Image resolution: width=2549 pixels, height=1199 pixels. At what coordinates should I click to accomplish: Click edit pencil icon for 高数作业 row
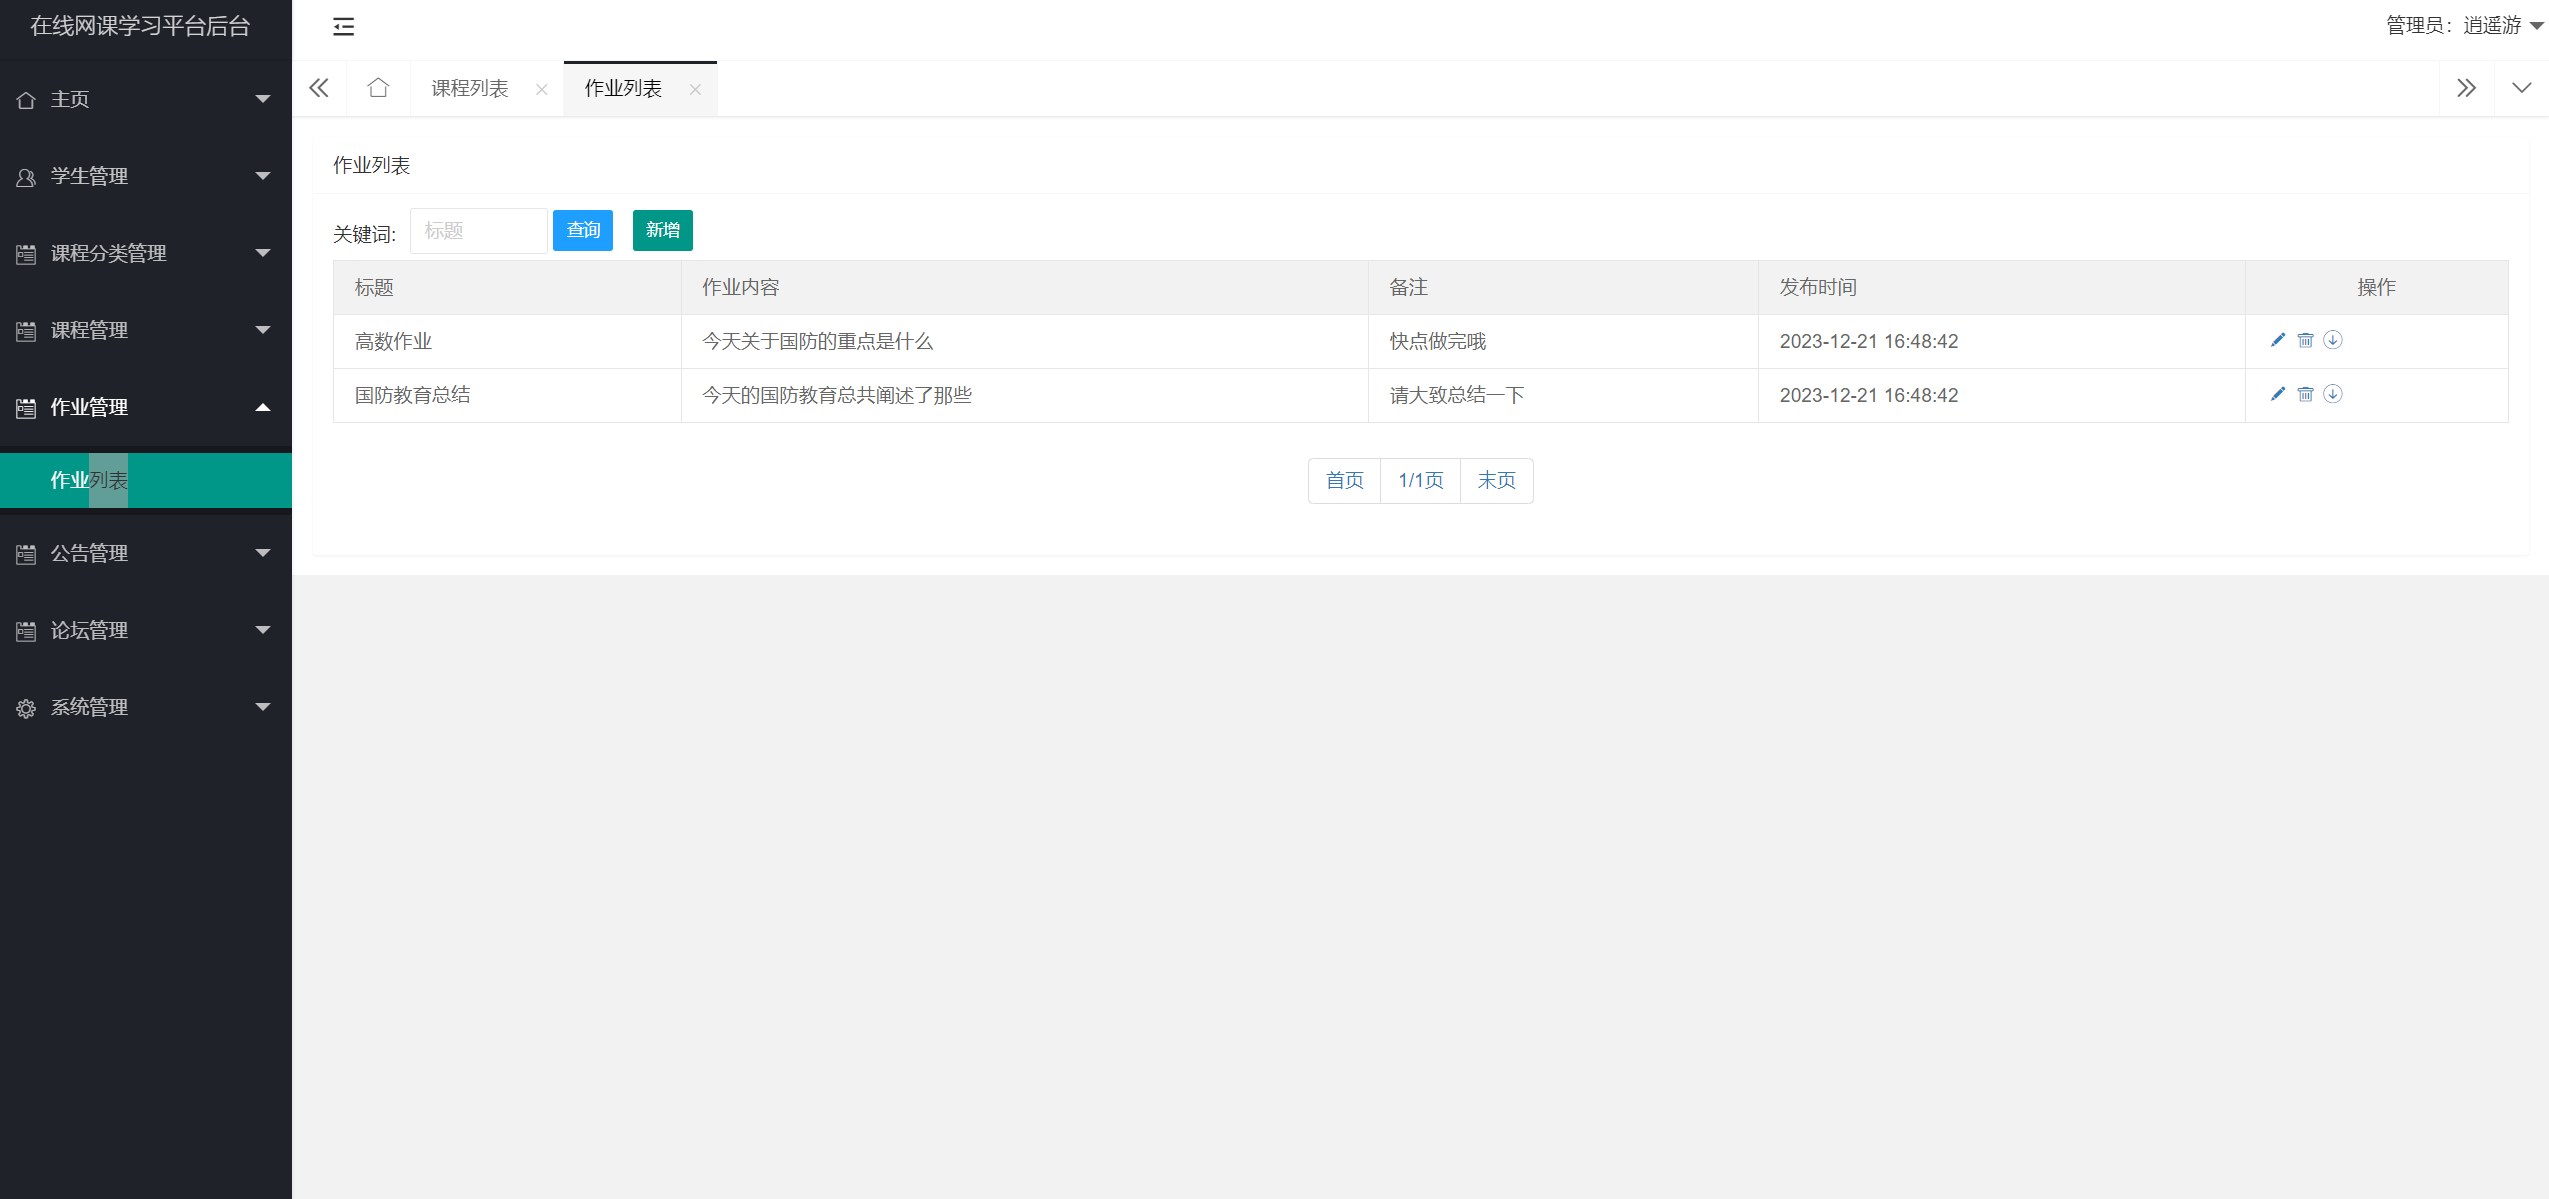tap(2277, 340)
